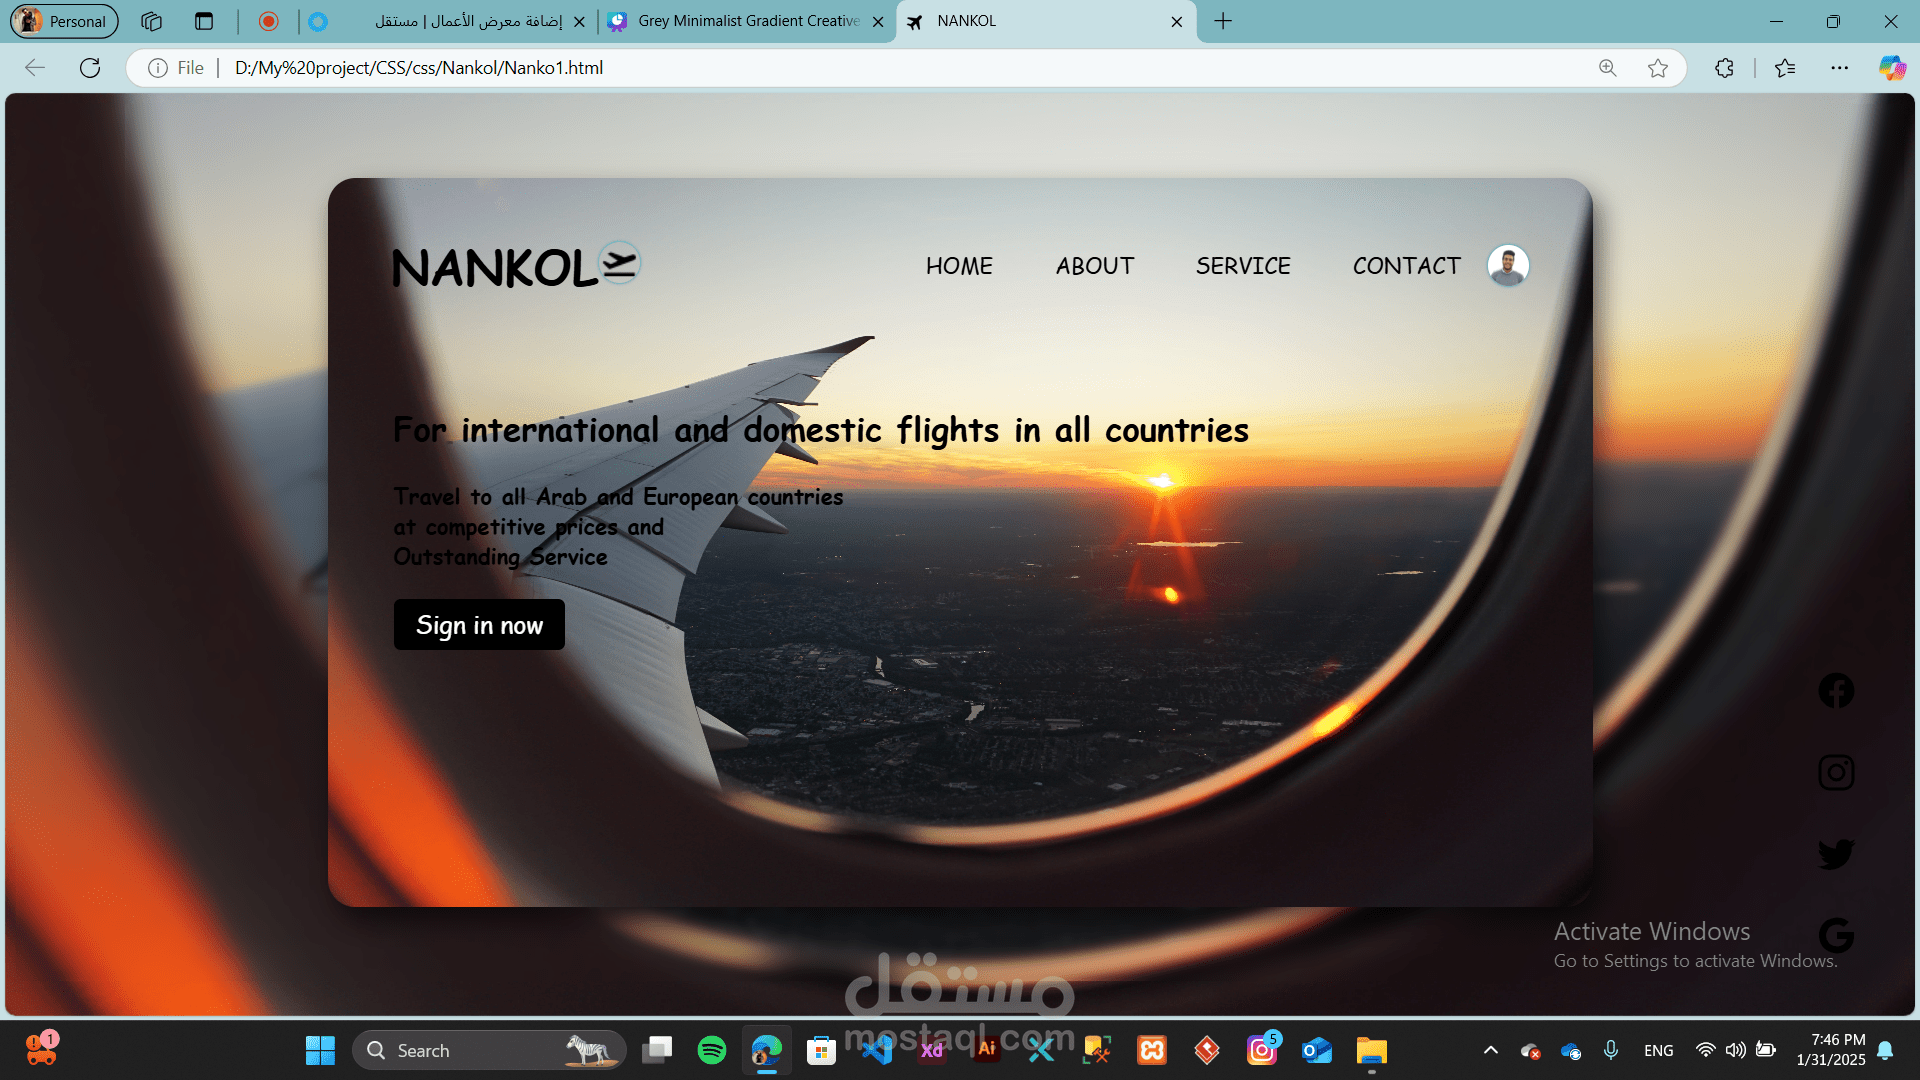The image size is (1920, 1080).
Task: Open the tab actions menu icon
Action: coord(204,21)
